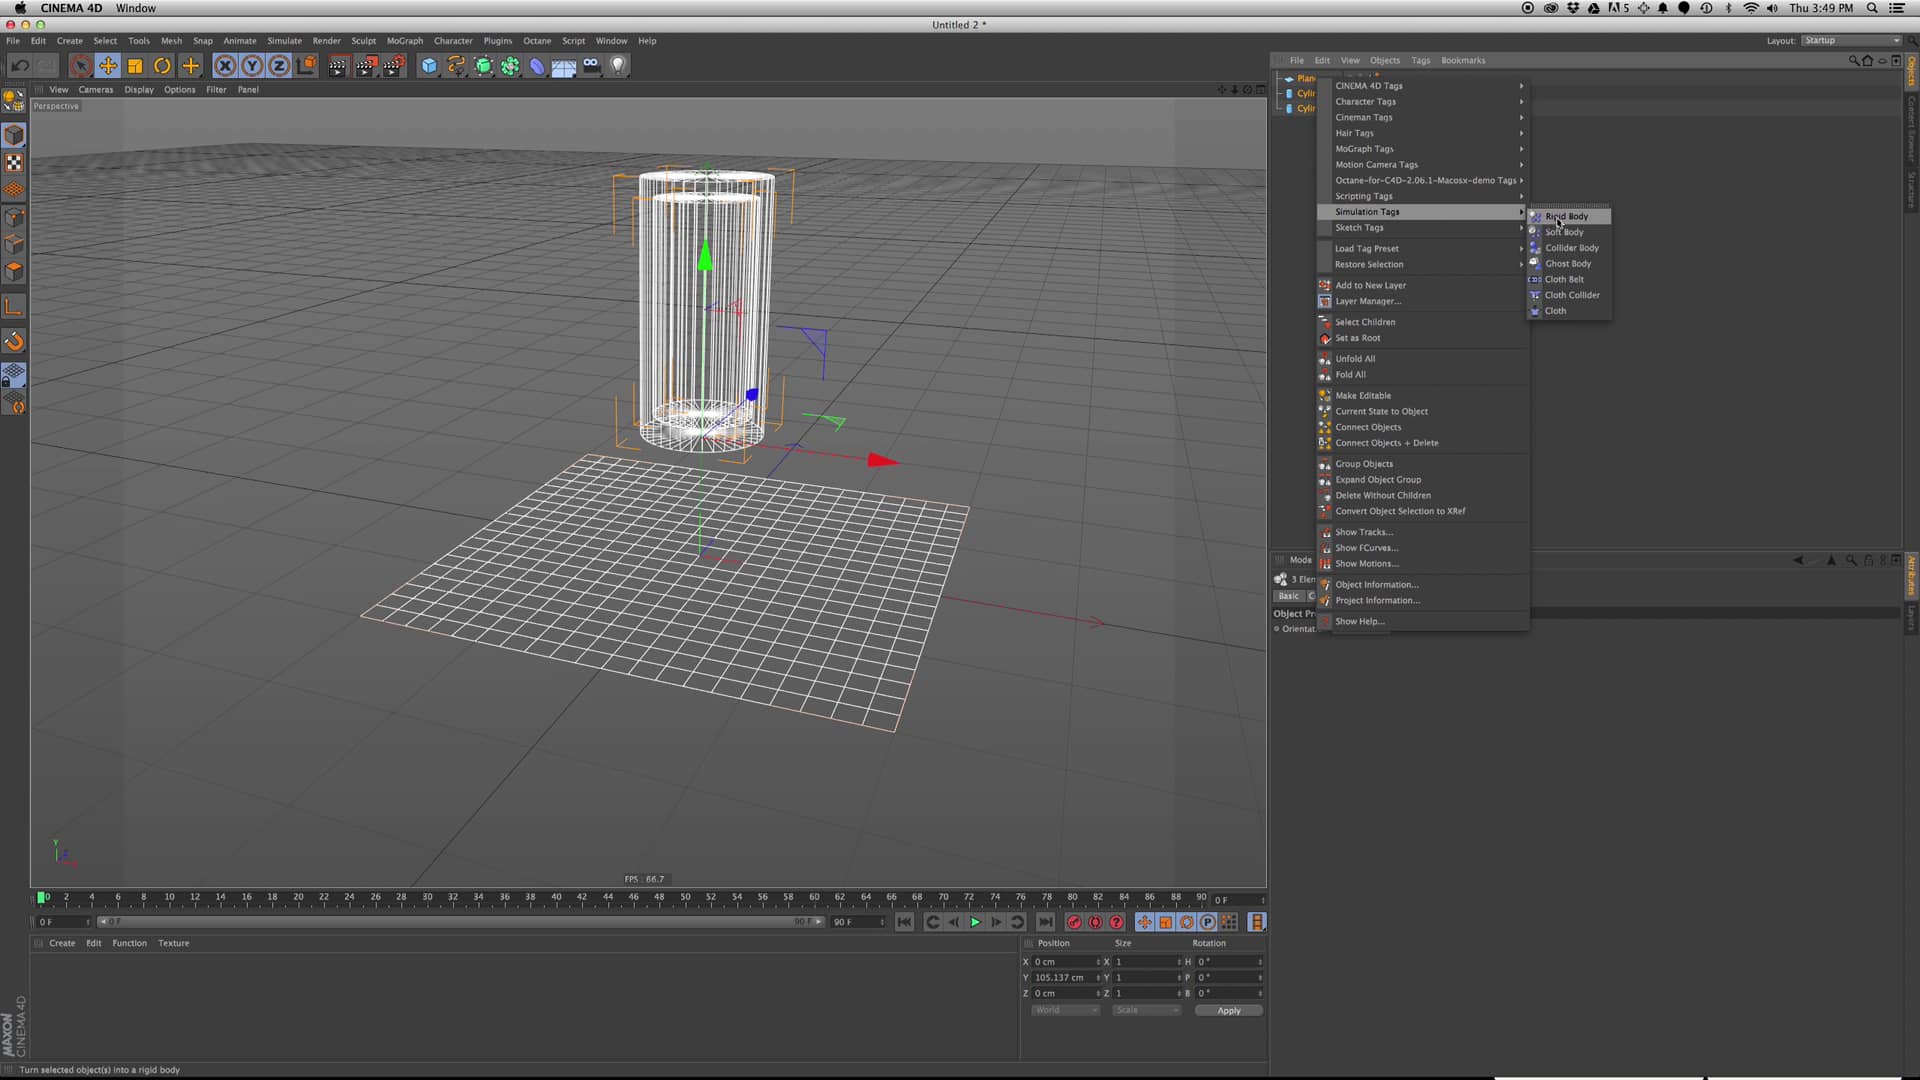Select the Camera icon in the top toolbar

pyautogui.click(x=591, y=66)
